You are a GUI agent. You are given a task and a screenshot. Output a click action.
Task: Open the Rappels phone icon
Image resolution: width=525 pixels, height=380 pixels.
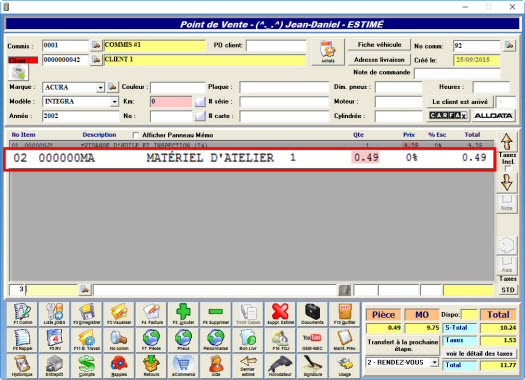[119, 366]
